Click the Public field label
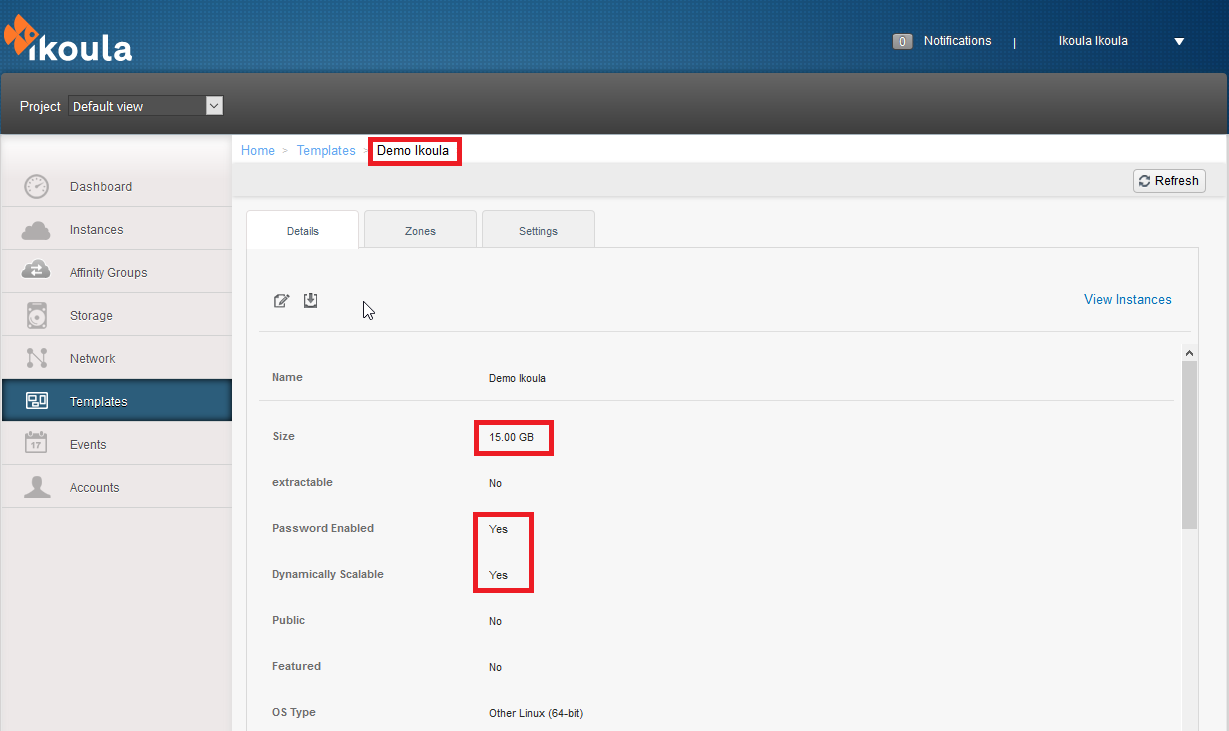This screenshot has width=1229, height=731. coord(288,621)
